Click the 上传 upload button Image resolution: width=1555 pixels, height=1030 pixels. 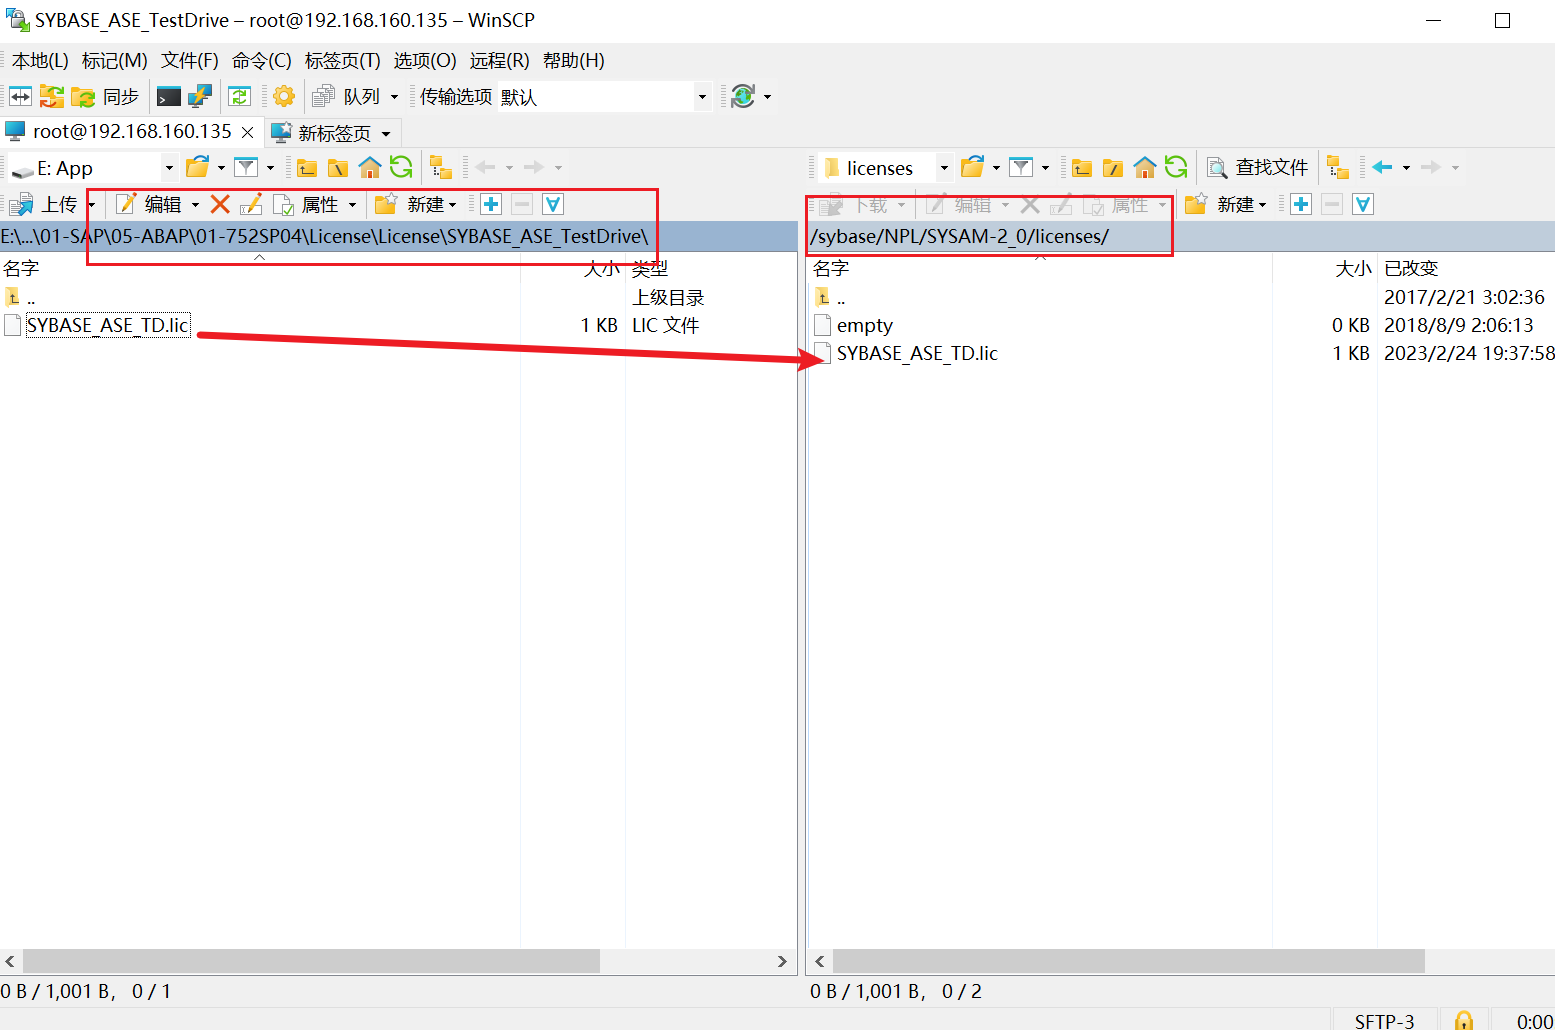coord(48,204)
